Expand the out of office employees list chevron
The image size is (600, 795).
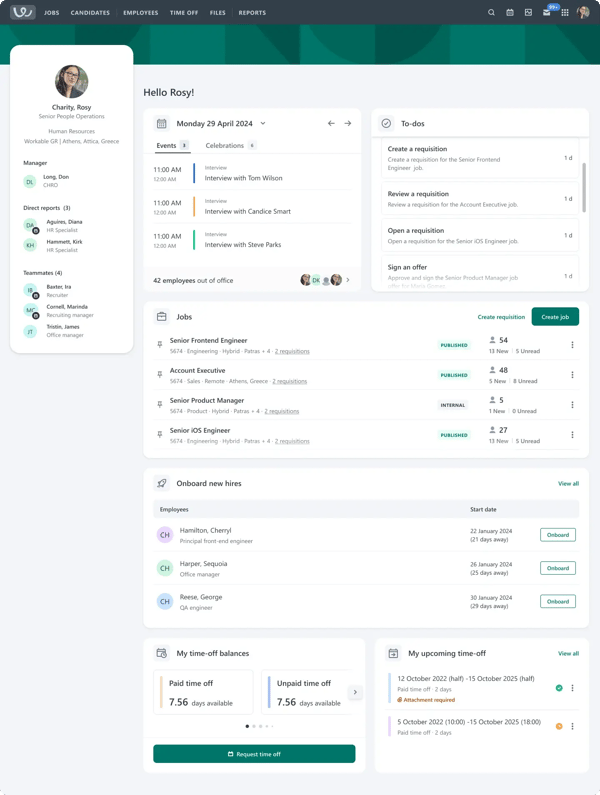coord(347,280)
